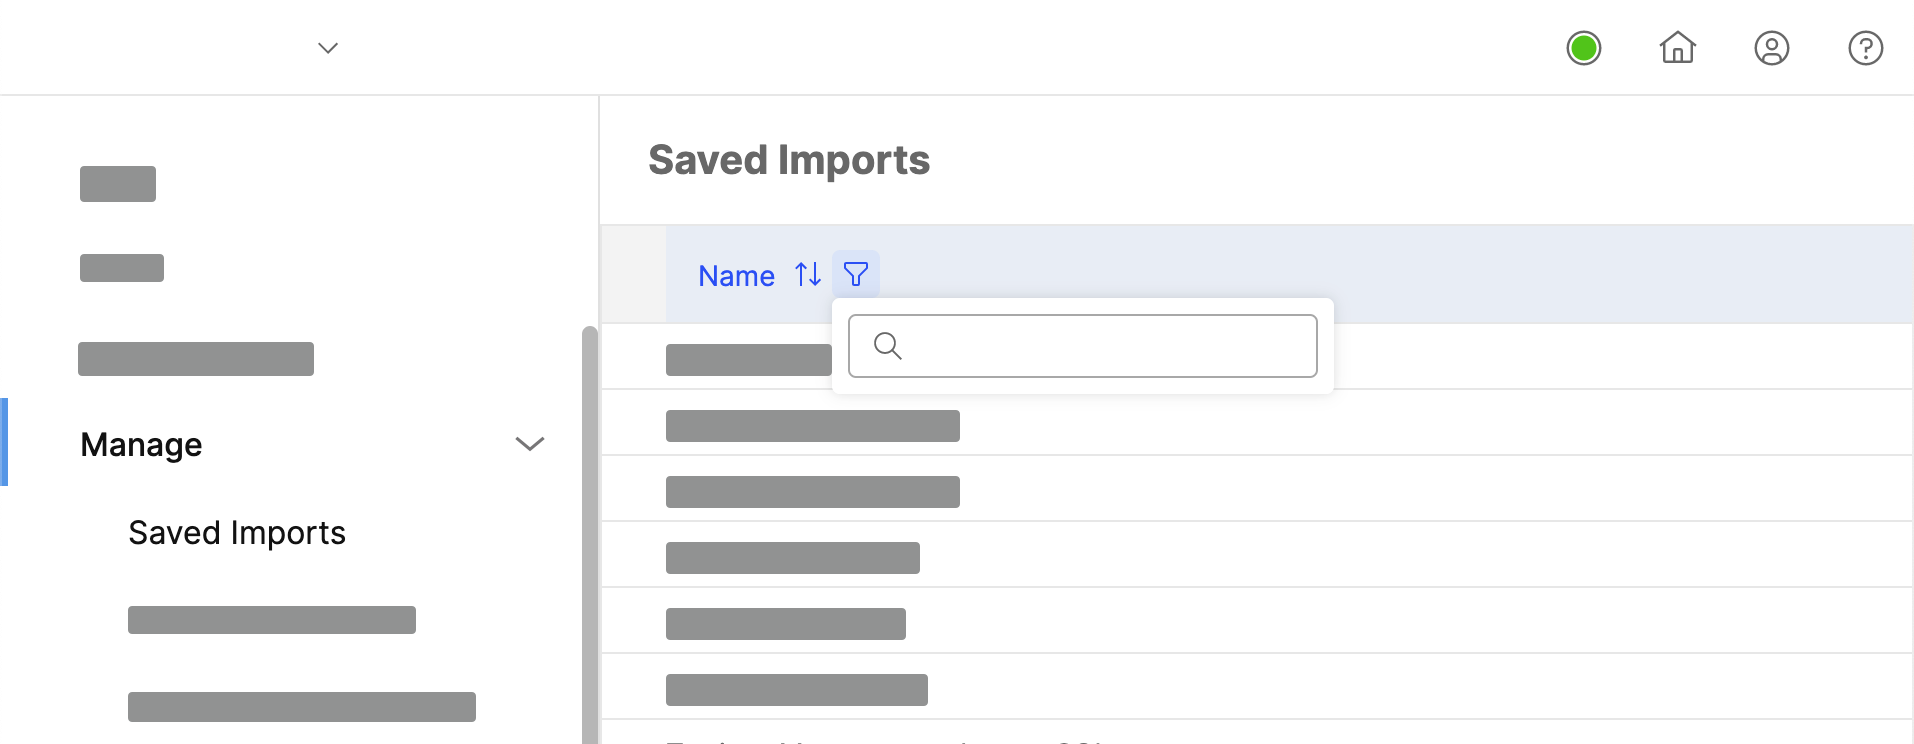The width and height of the screenshot is (1914, 744).
Task: Toggle sort direction on the Name column
Action: click(807, 274)
